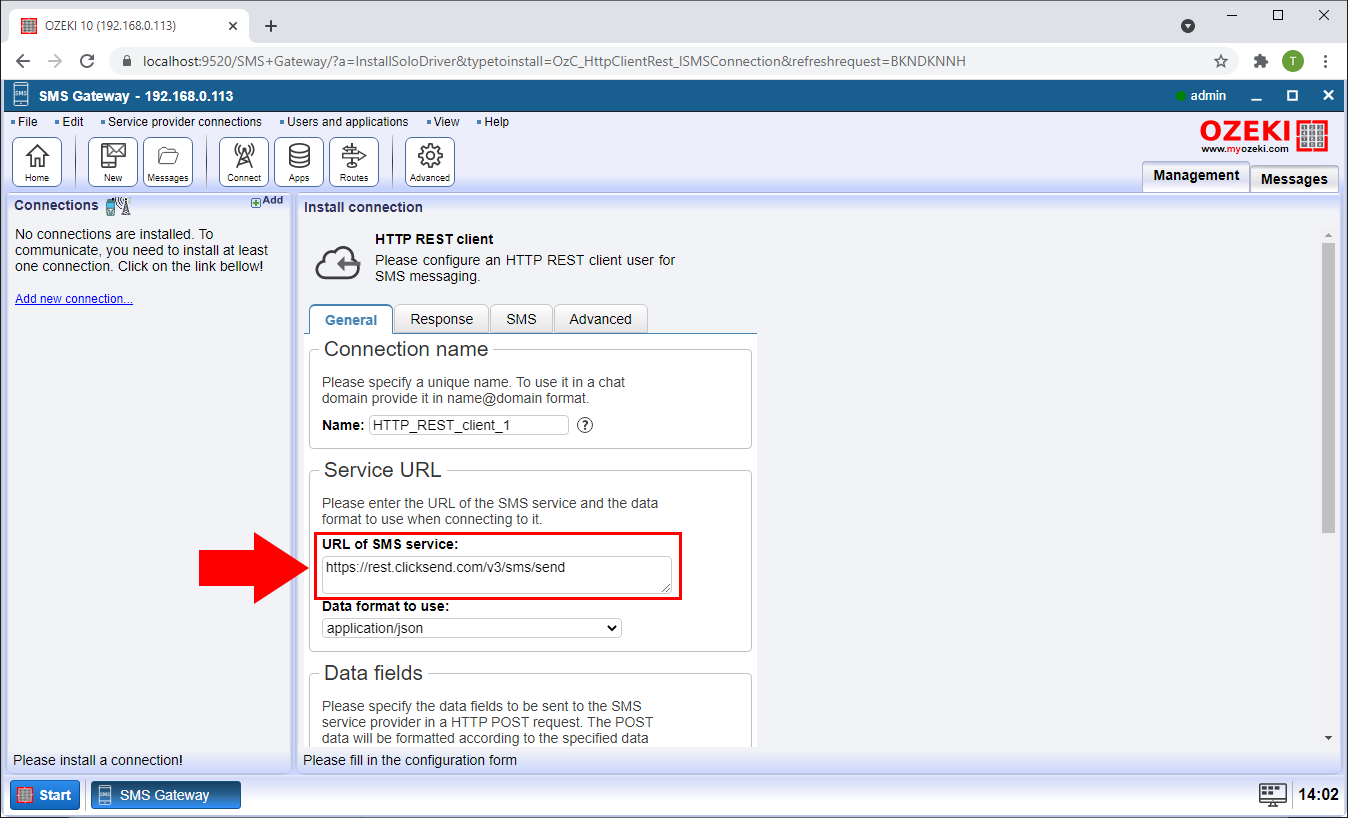Click the taskbar monitor icon near the clock

click(x=1273, y=795)
